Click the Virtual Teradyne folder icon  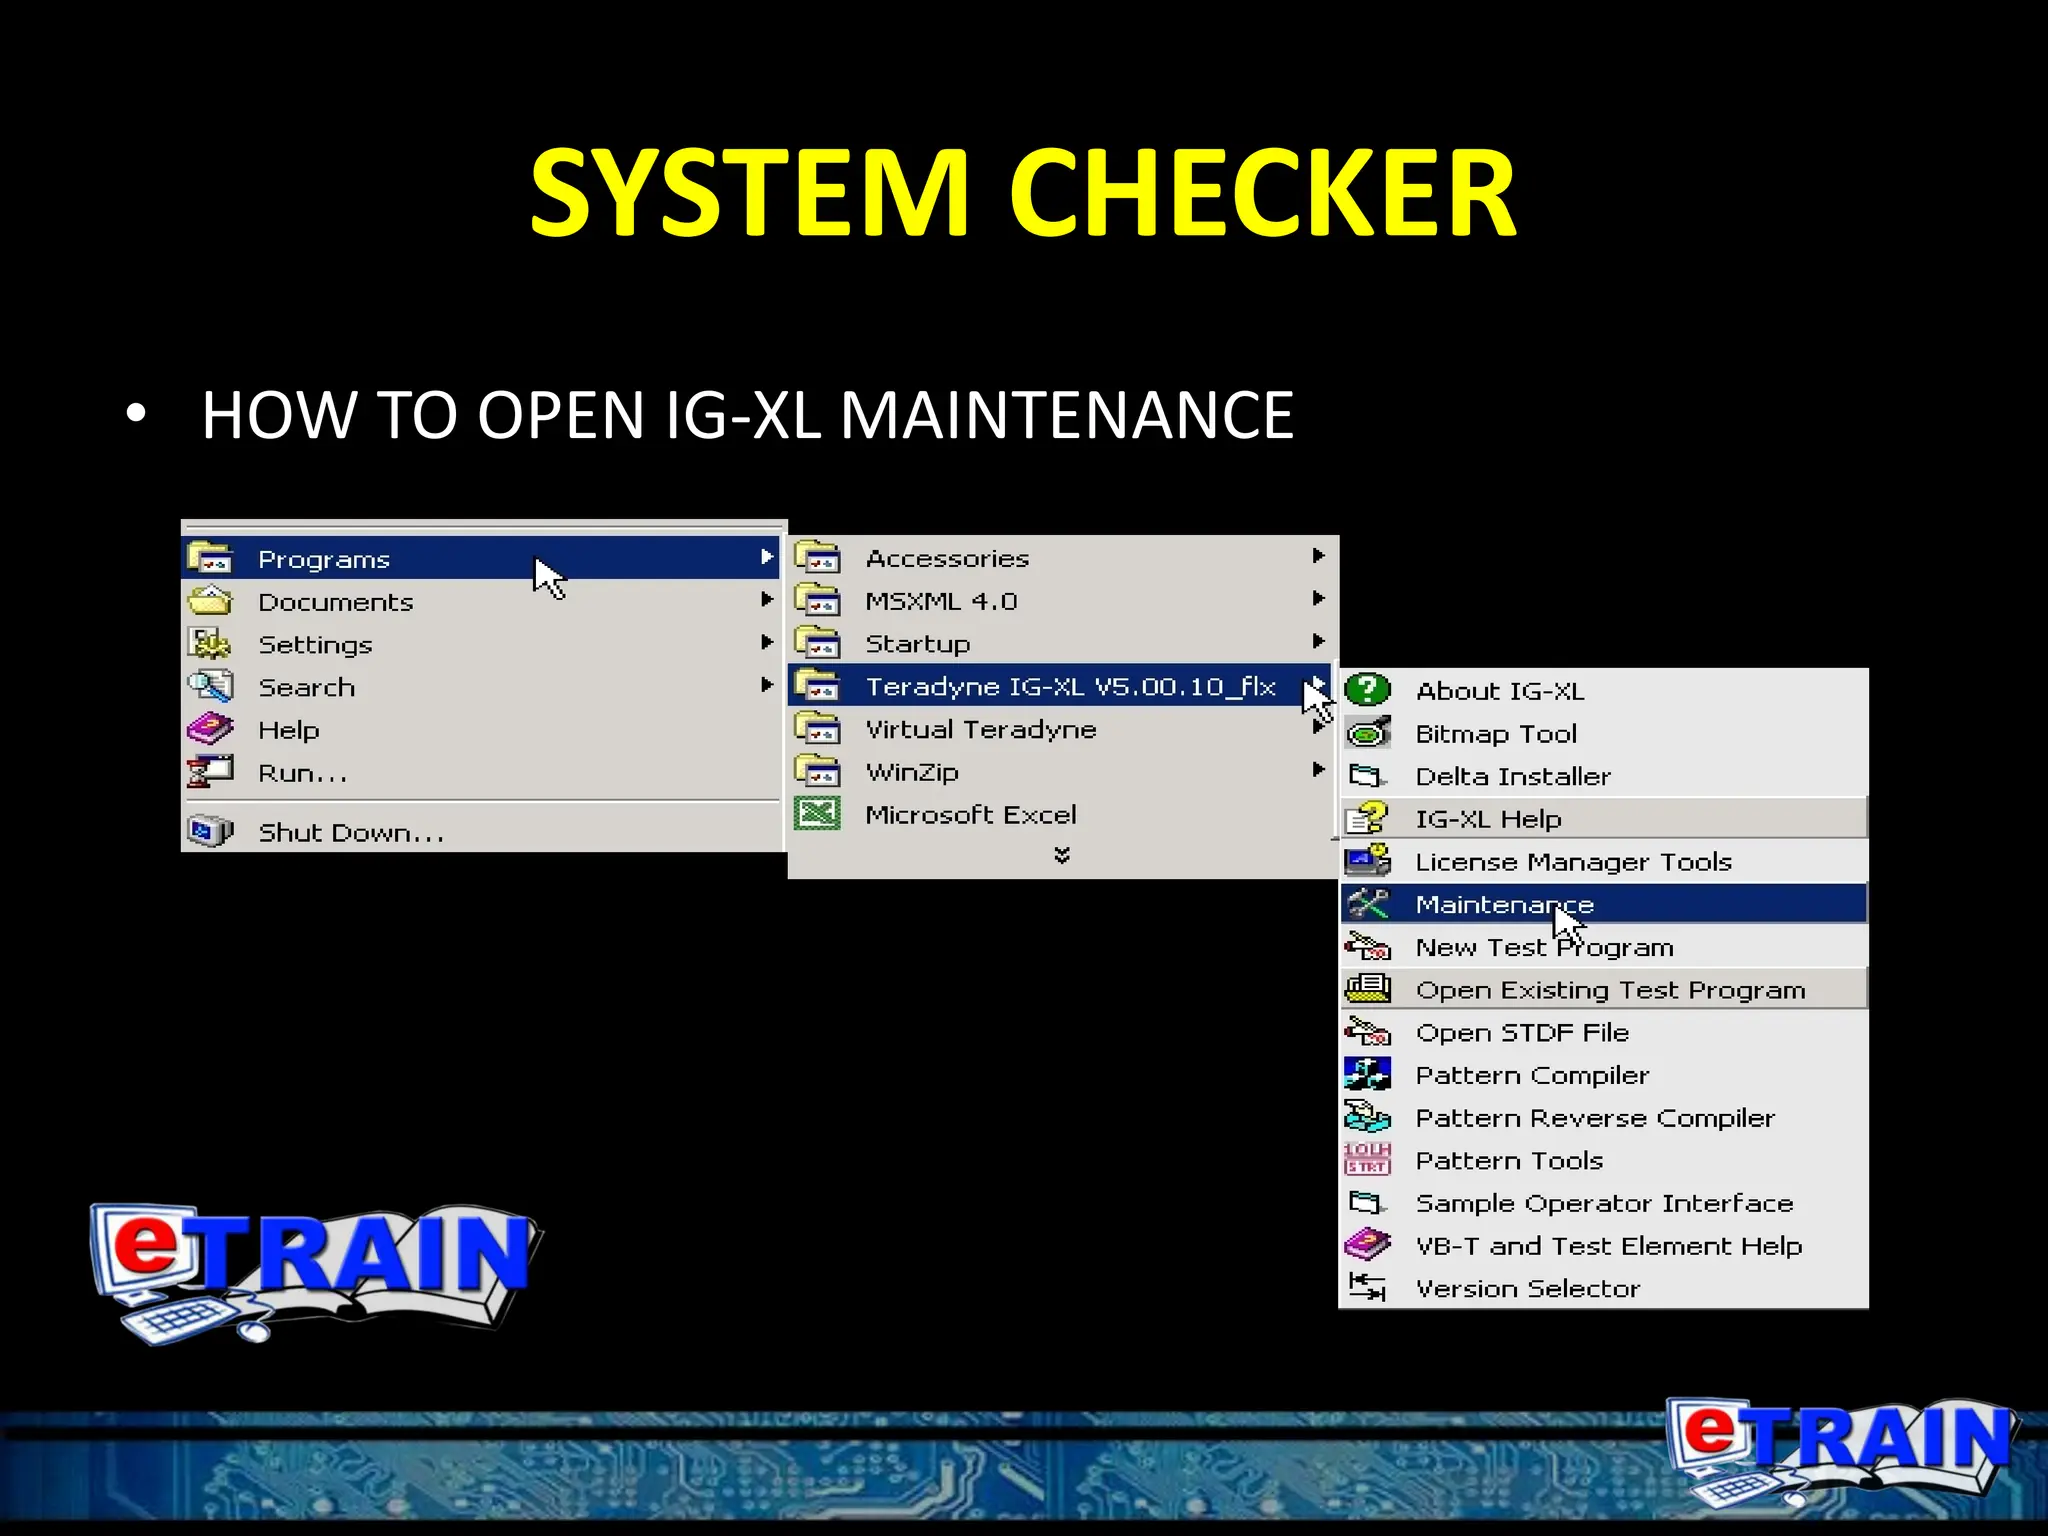[817, 729]
